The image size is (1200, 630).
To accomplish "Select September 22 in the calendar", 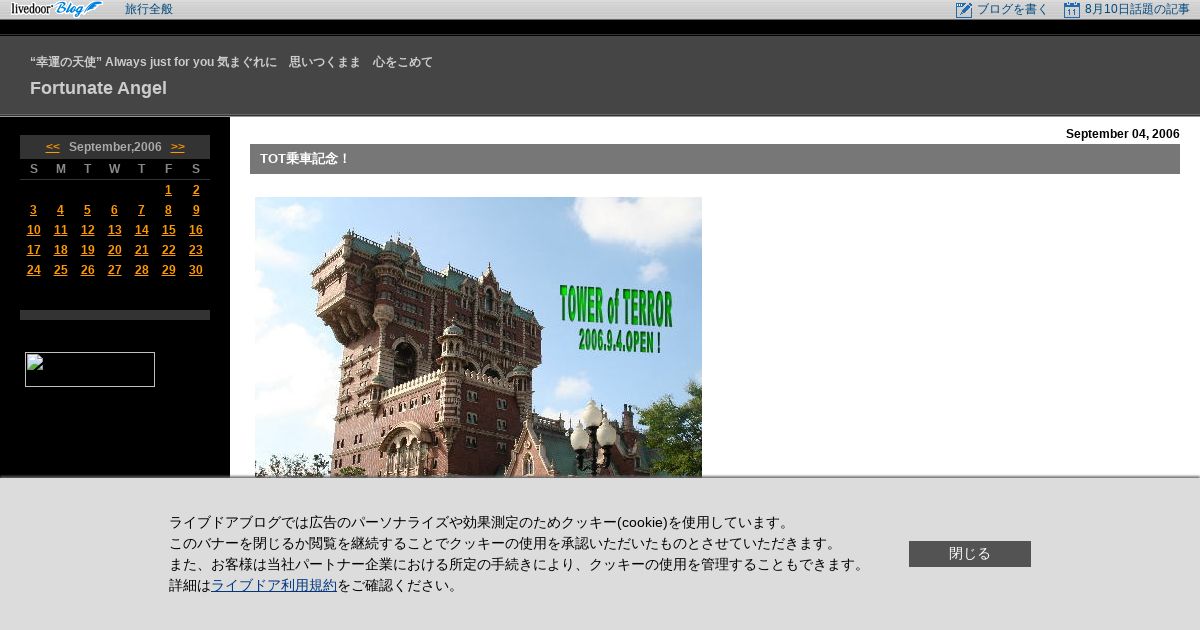I will pyautogui.click(x=168, y=250).
